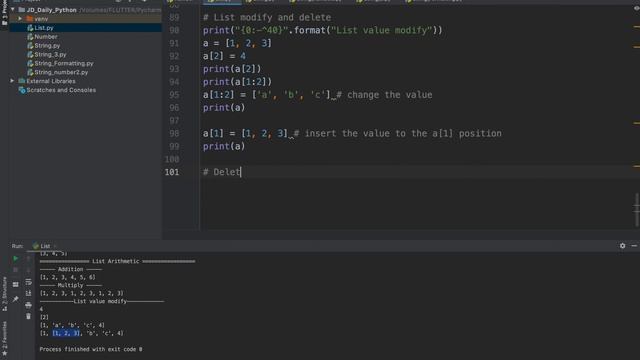Print the Run console output

click(x=28, y=305)
